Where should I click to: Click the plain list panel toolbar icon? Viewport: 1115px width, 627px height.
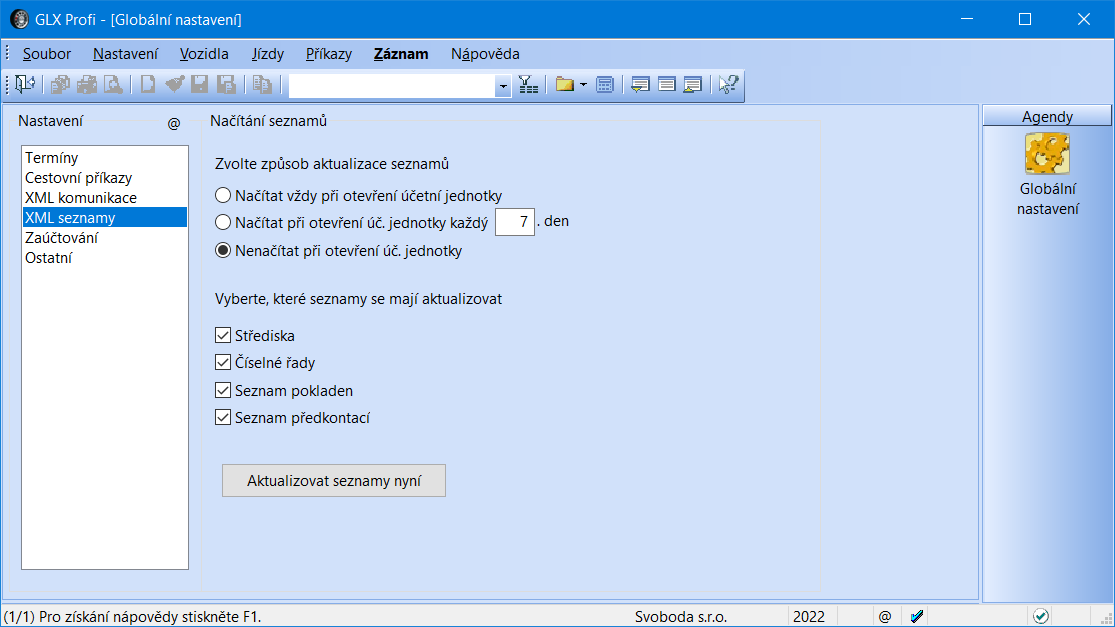click(666, 85)
